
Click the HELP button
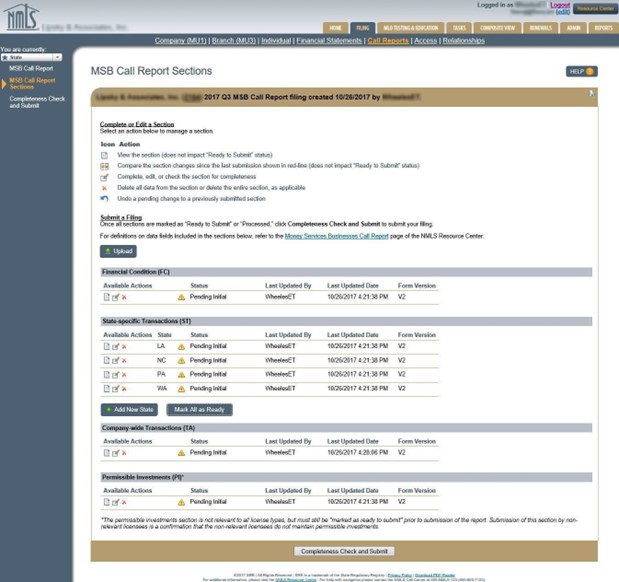(x=581, y=72)
